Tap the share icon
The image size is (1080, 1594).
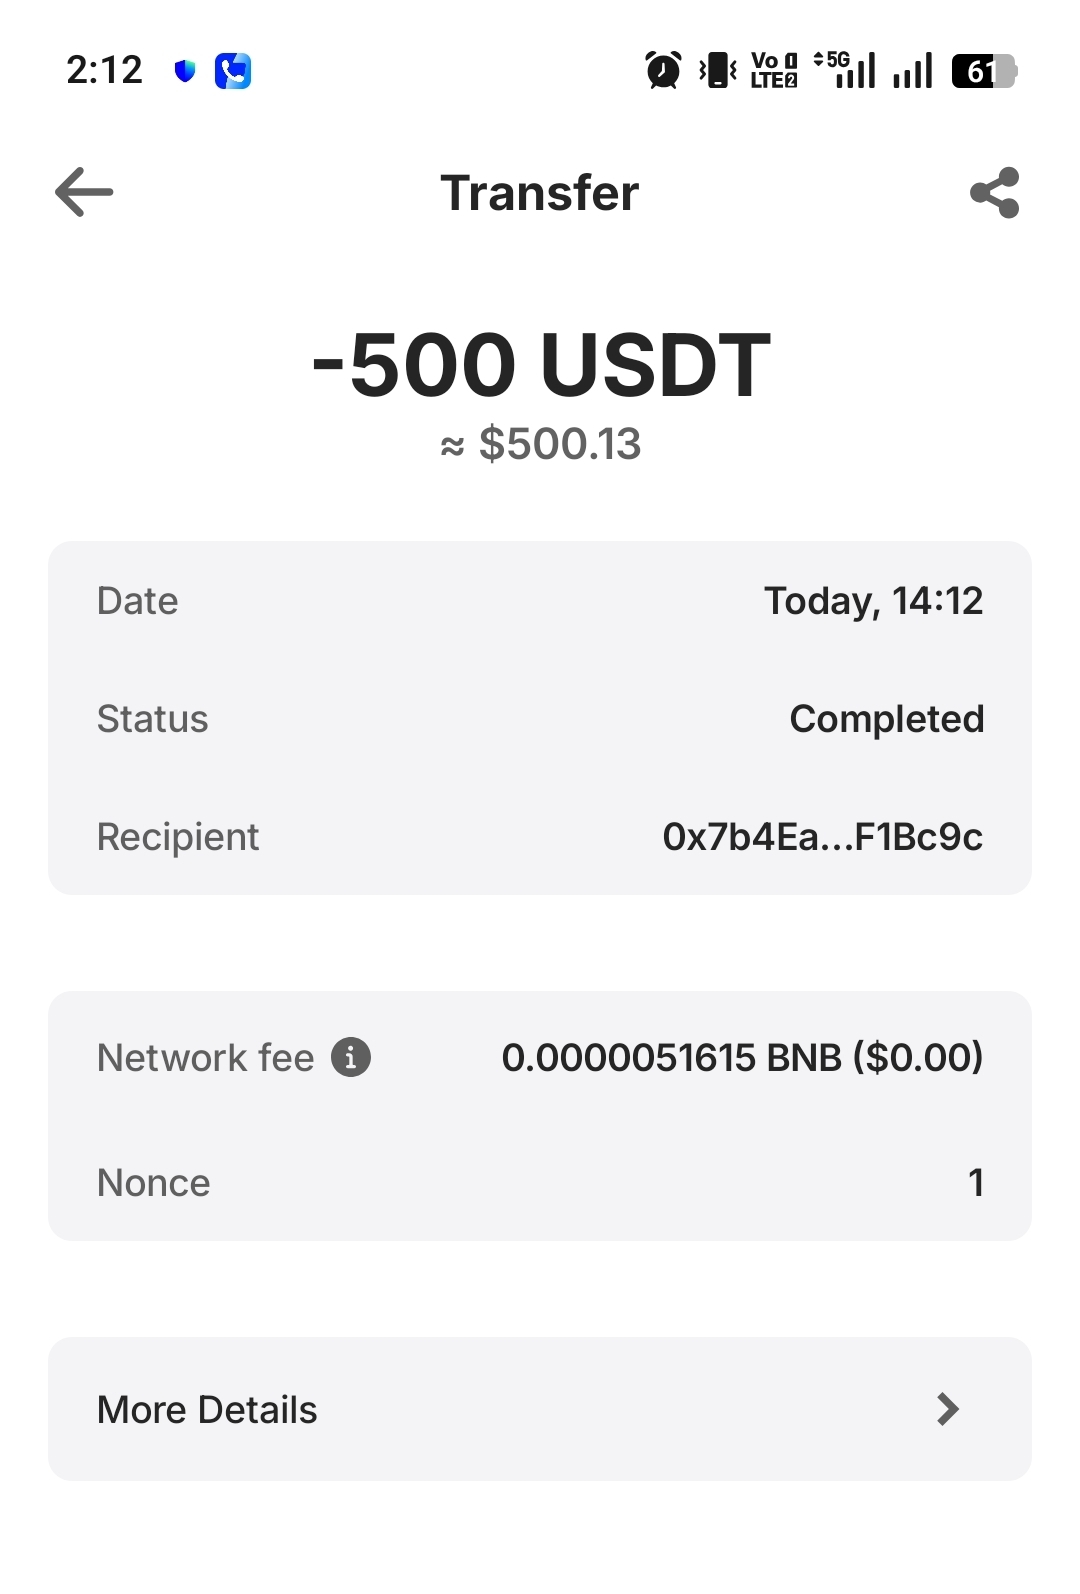[994, 193]
